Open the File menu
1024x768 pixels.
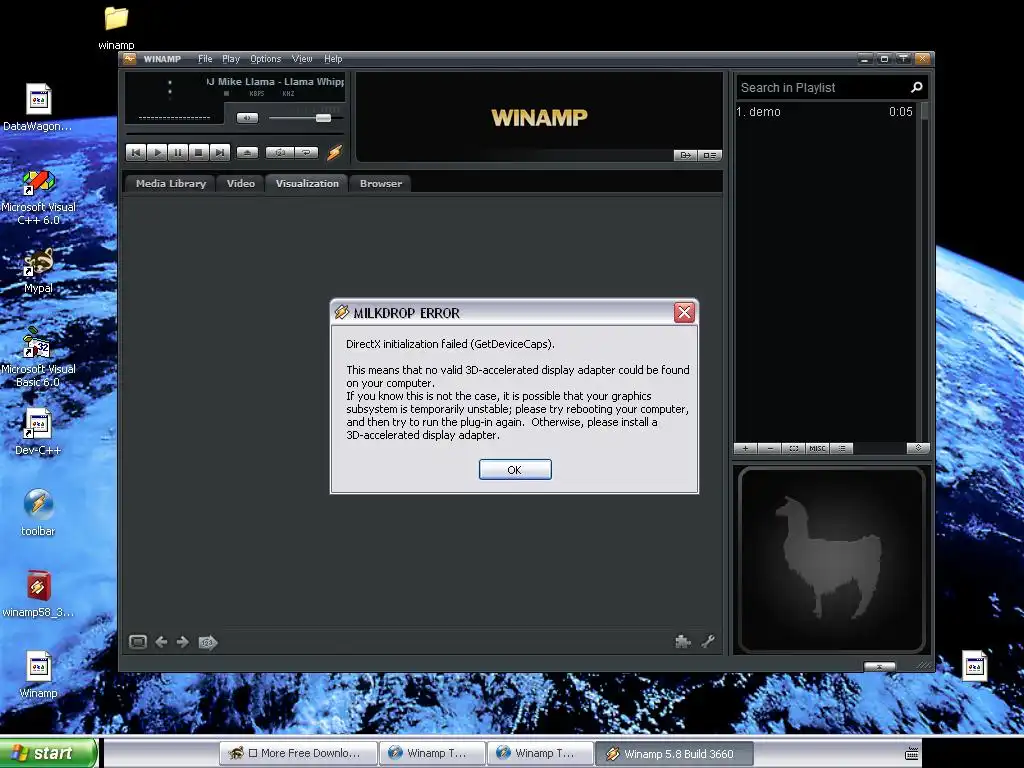click(x=205, y=59)
